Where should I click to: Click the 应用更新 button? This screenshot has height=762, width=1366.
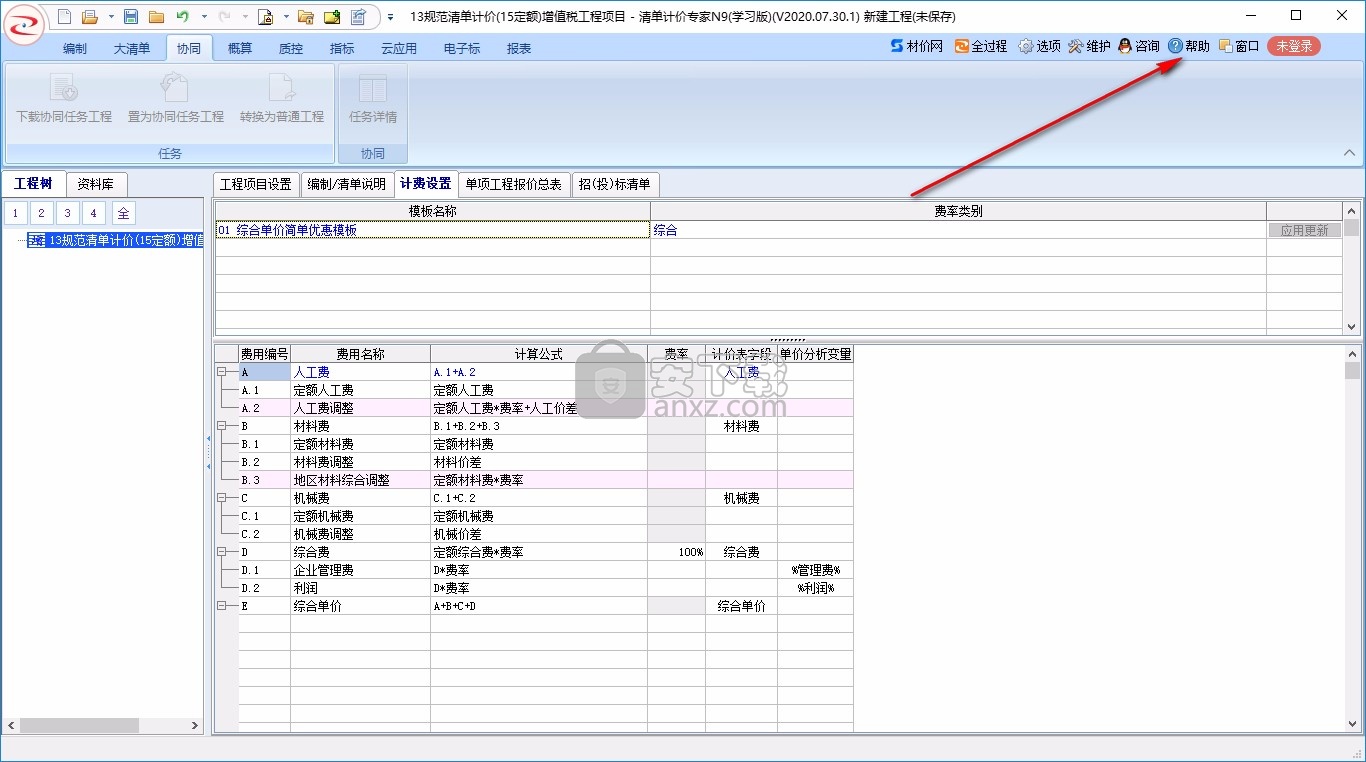click(x=1305, y=230)
